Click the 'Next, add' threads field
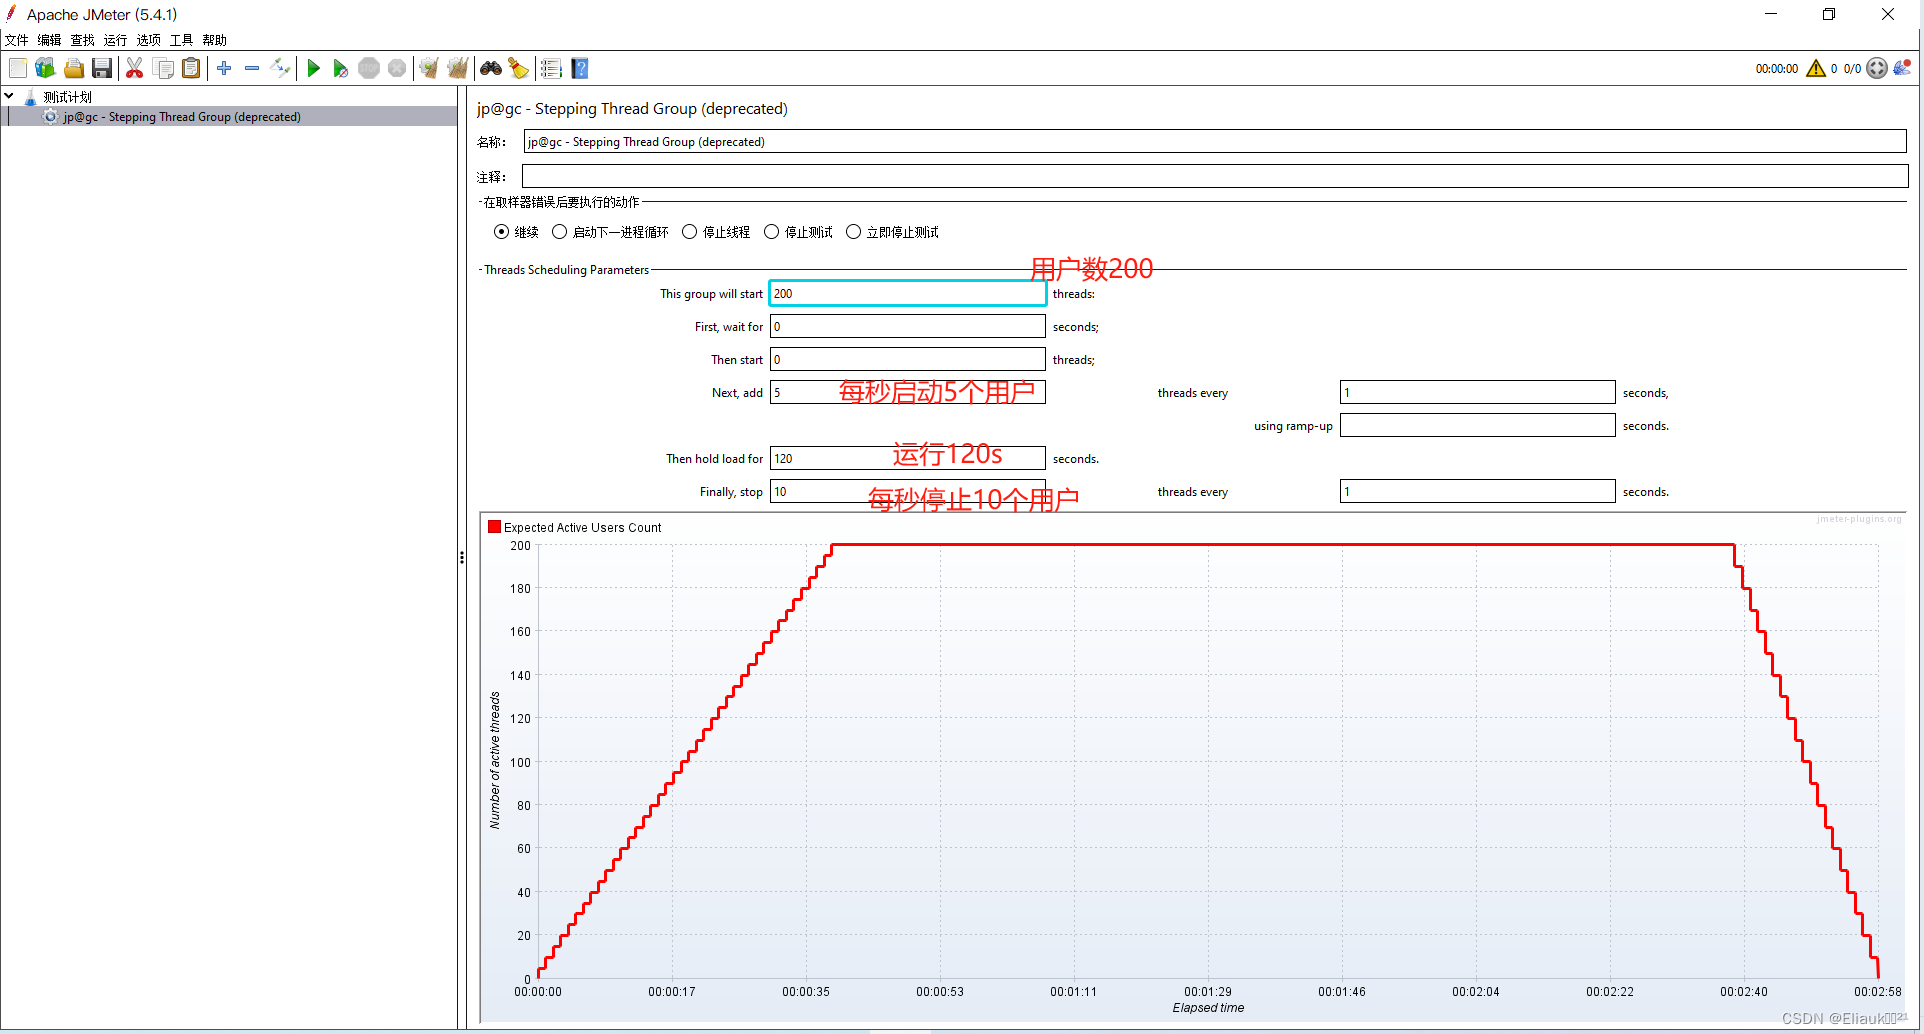The height and width of the screenshot is (1034, 1924). 908,393
